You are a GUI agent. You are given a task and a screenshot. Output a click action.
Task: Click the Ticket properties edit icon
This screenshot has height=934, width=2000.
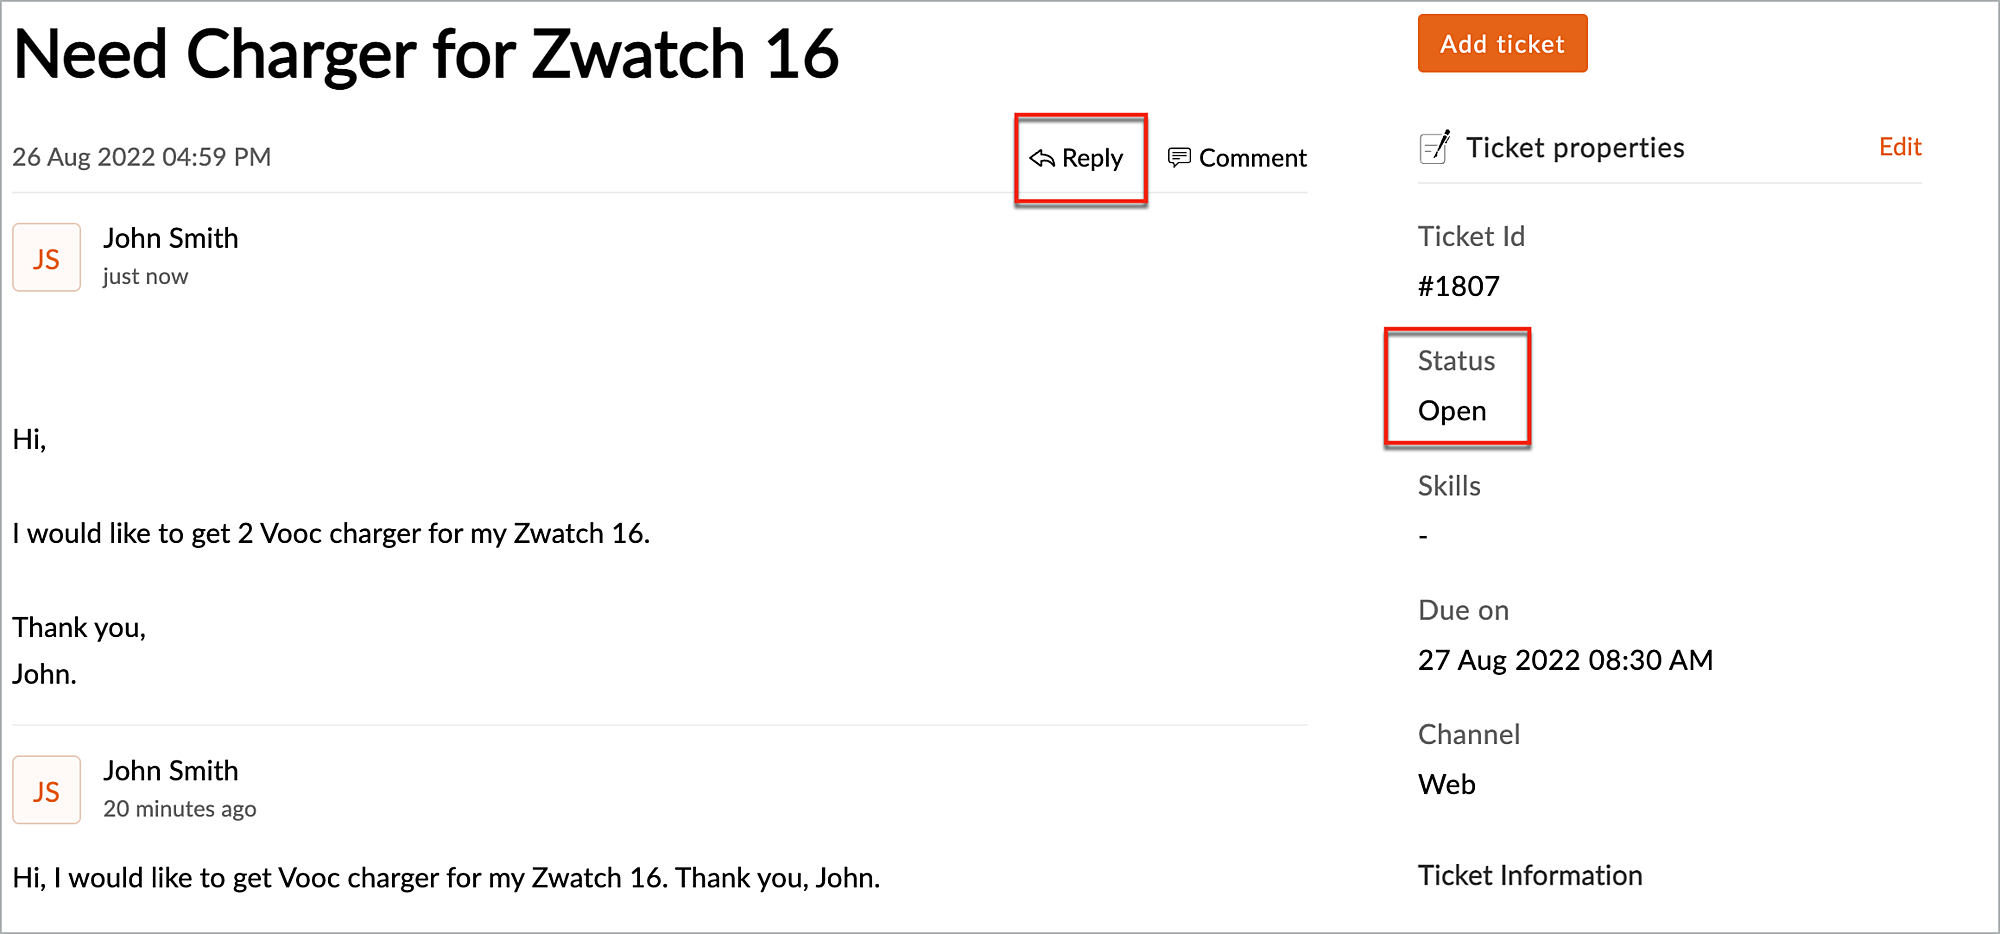(1435, 147)
